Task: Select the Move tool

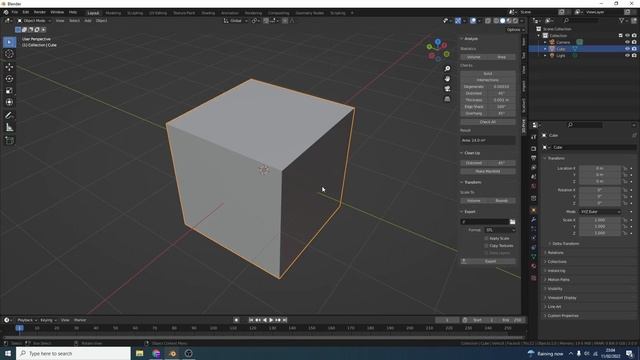Action: coord(9,67)
